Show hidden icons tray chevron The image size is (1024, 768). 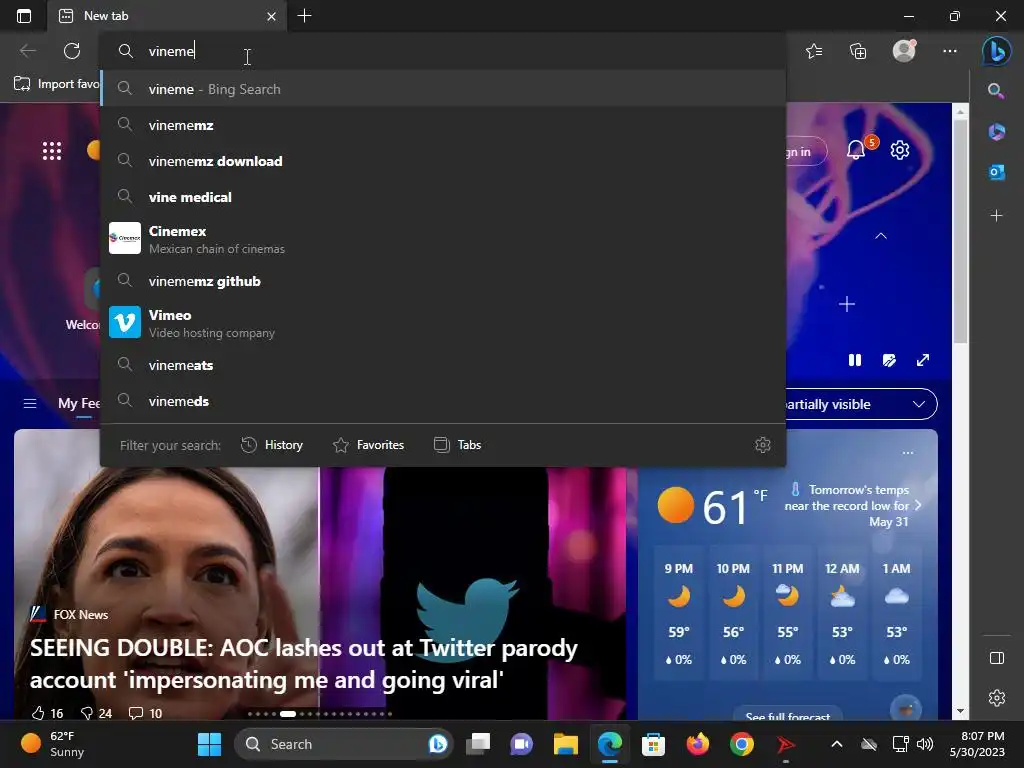coord(836,744)
